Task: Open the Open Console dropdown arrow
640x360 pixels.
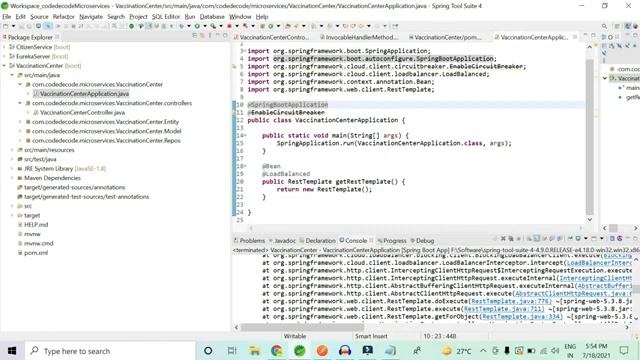Action: [602, 239]
